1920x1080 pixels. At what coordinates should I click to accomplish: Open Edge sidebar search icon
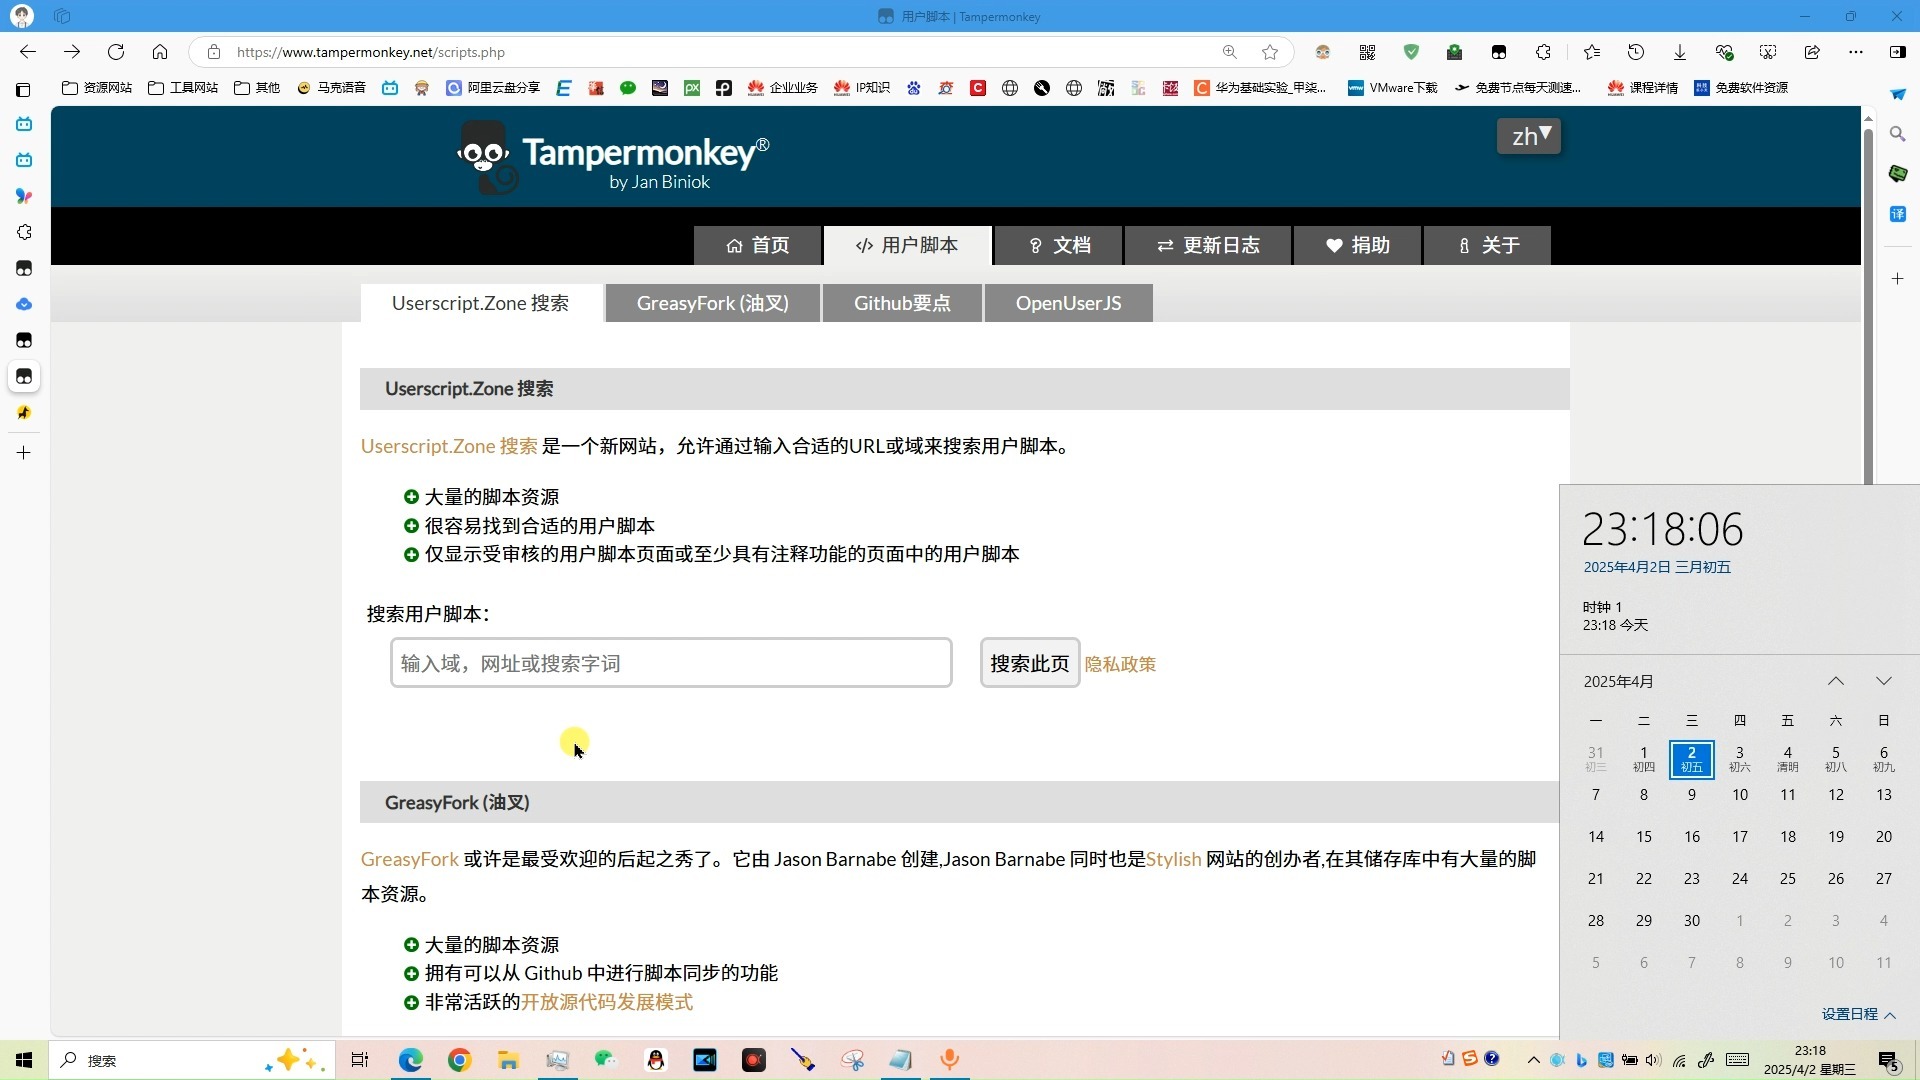pos(1897,133)
